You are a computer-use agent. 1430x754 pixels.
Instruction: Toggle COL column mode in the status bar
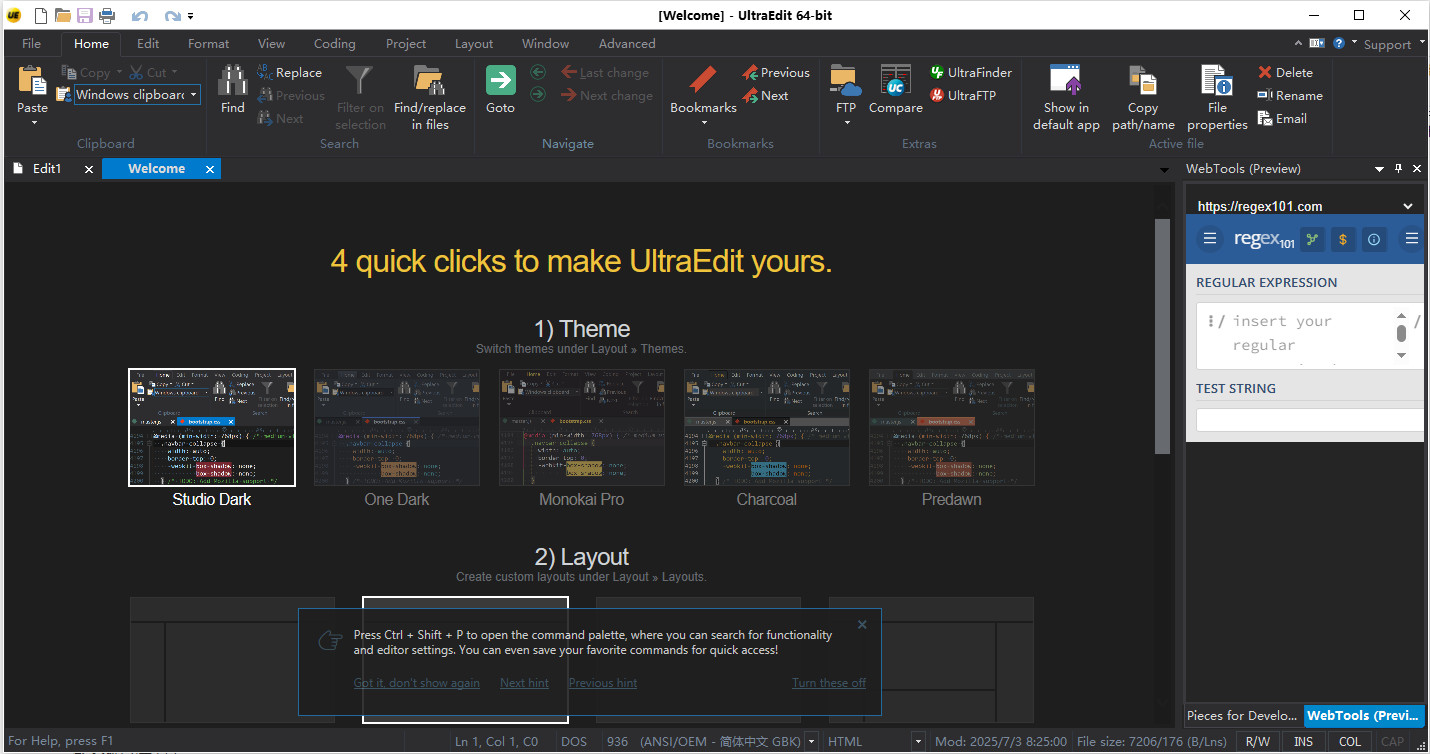point(1350,740)
